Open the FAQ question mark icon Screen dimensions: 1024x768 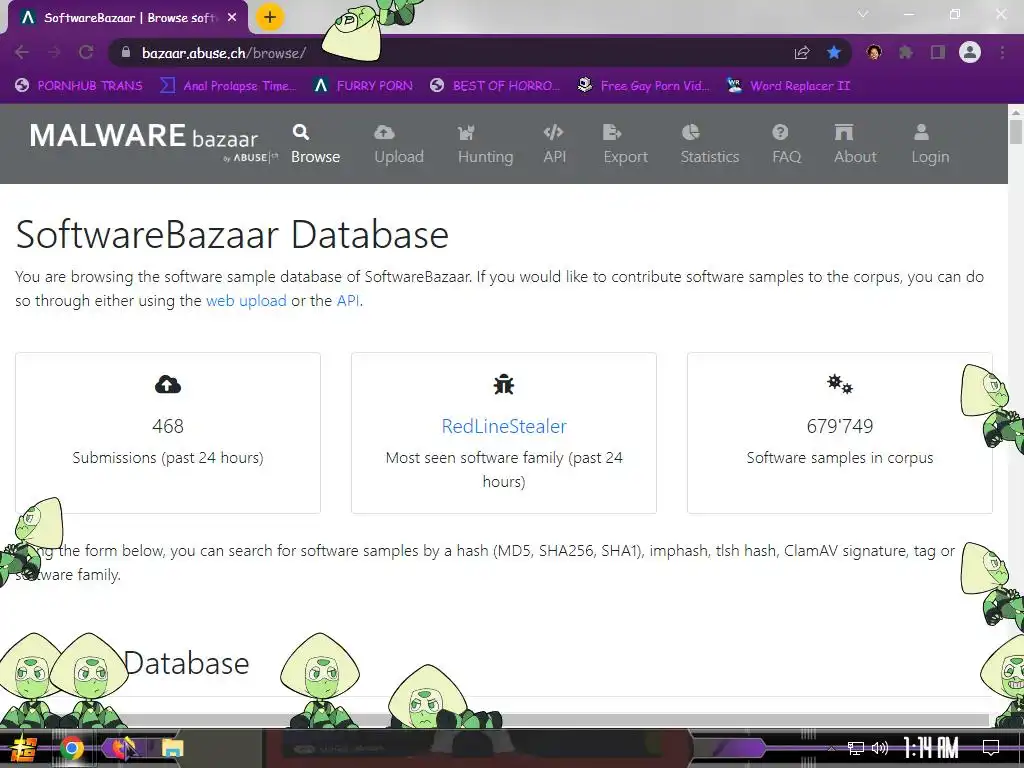coord(780,133)
